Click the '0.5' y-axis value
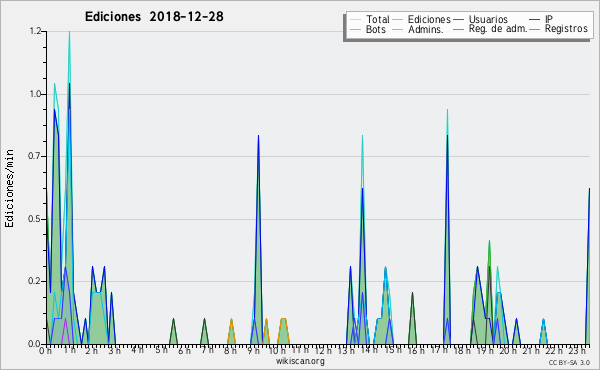 pyautogui.click(x=35, y=219)
